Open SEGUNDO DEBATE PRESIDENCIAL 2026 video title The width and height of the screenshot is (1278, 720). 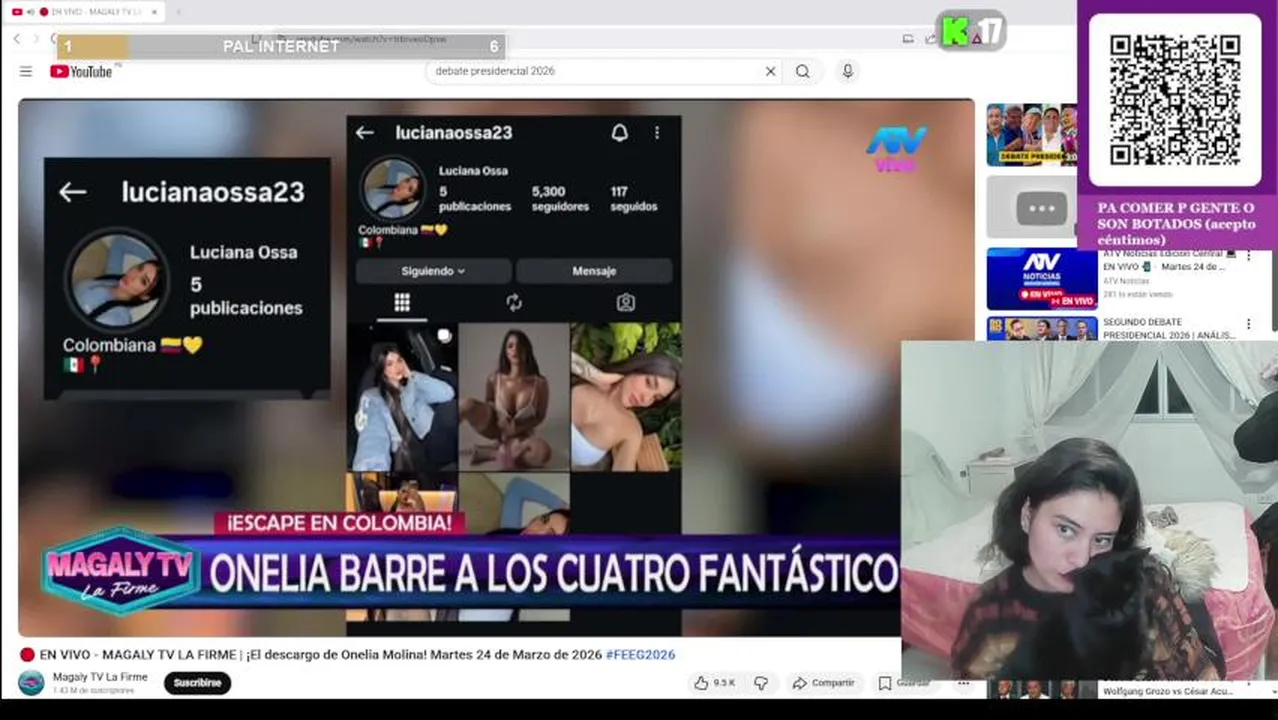[x=1170, y=329]
